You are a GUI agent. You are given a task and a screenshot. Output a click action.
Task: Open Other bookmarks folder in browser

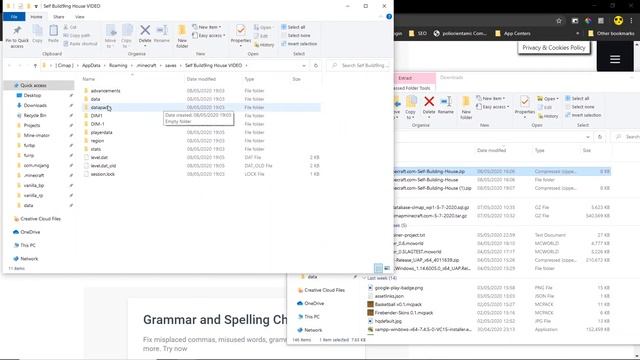[611, 33]
